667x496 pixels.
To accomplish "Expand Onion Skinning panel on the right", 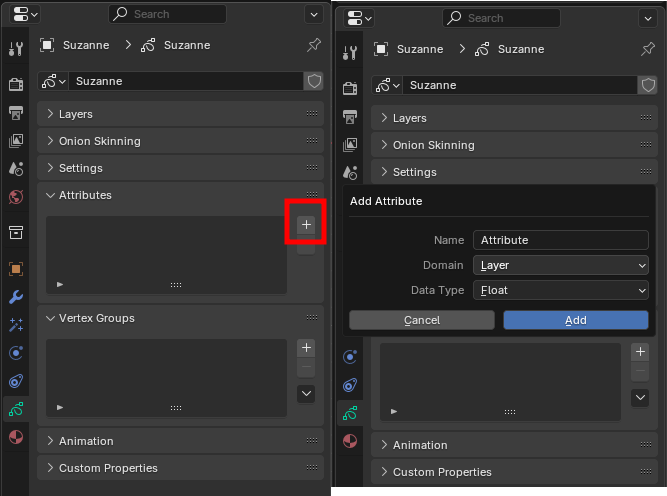I will [x=514, y=145].
